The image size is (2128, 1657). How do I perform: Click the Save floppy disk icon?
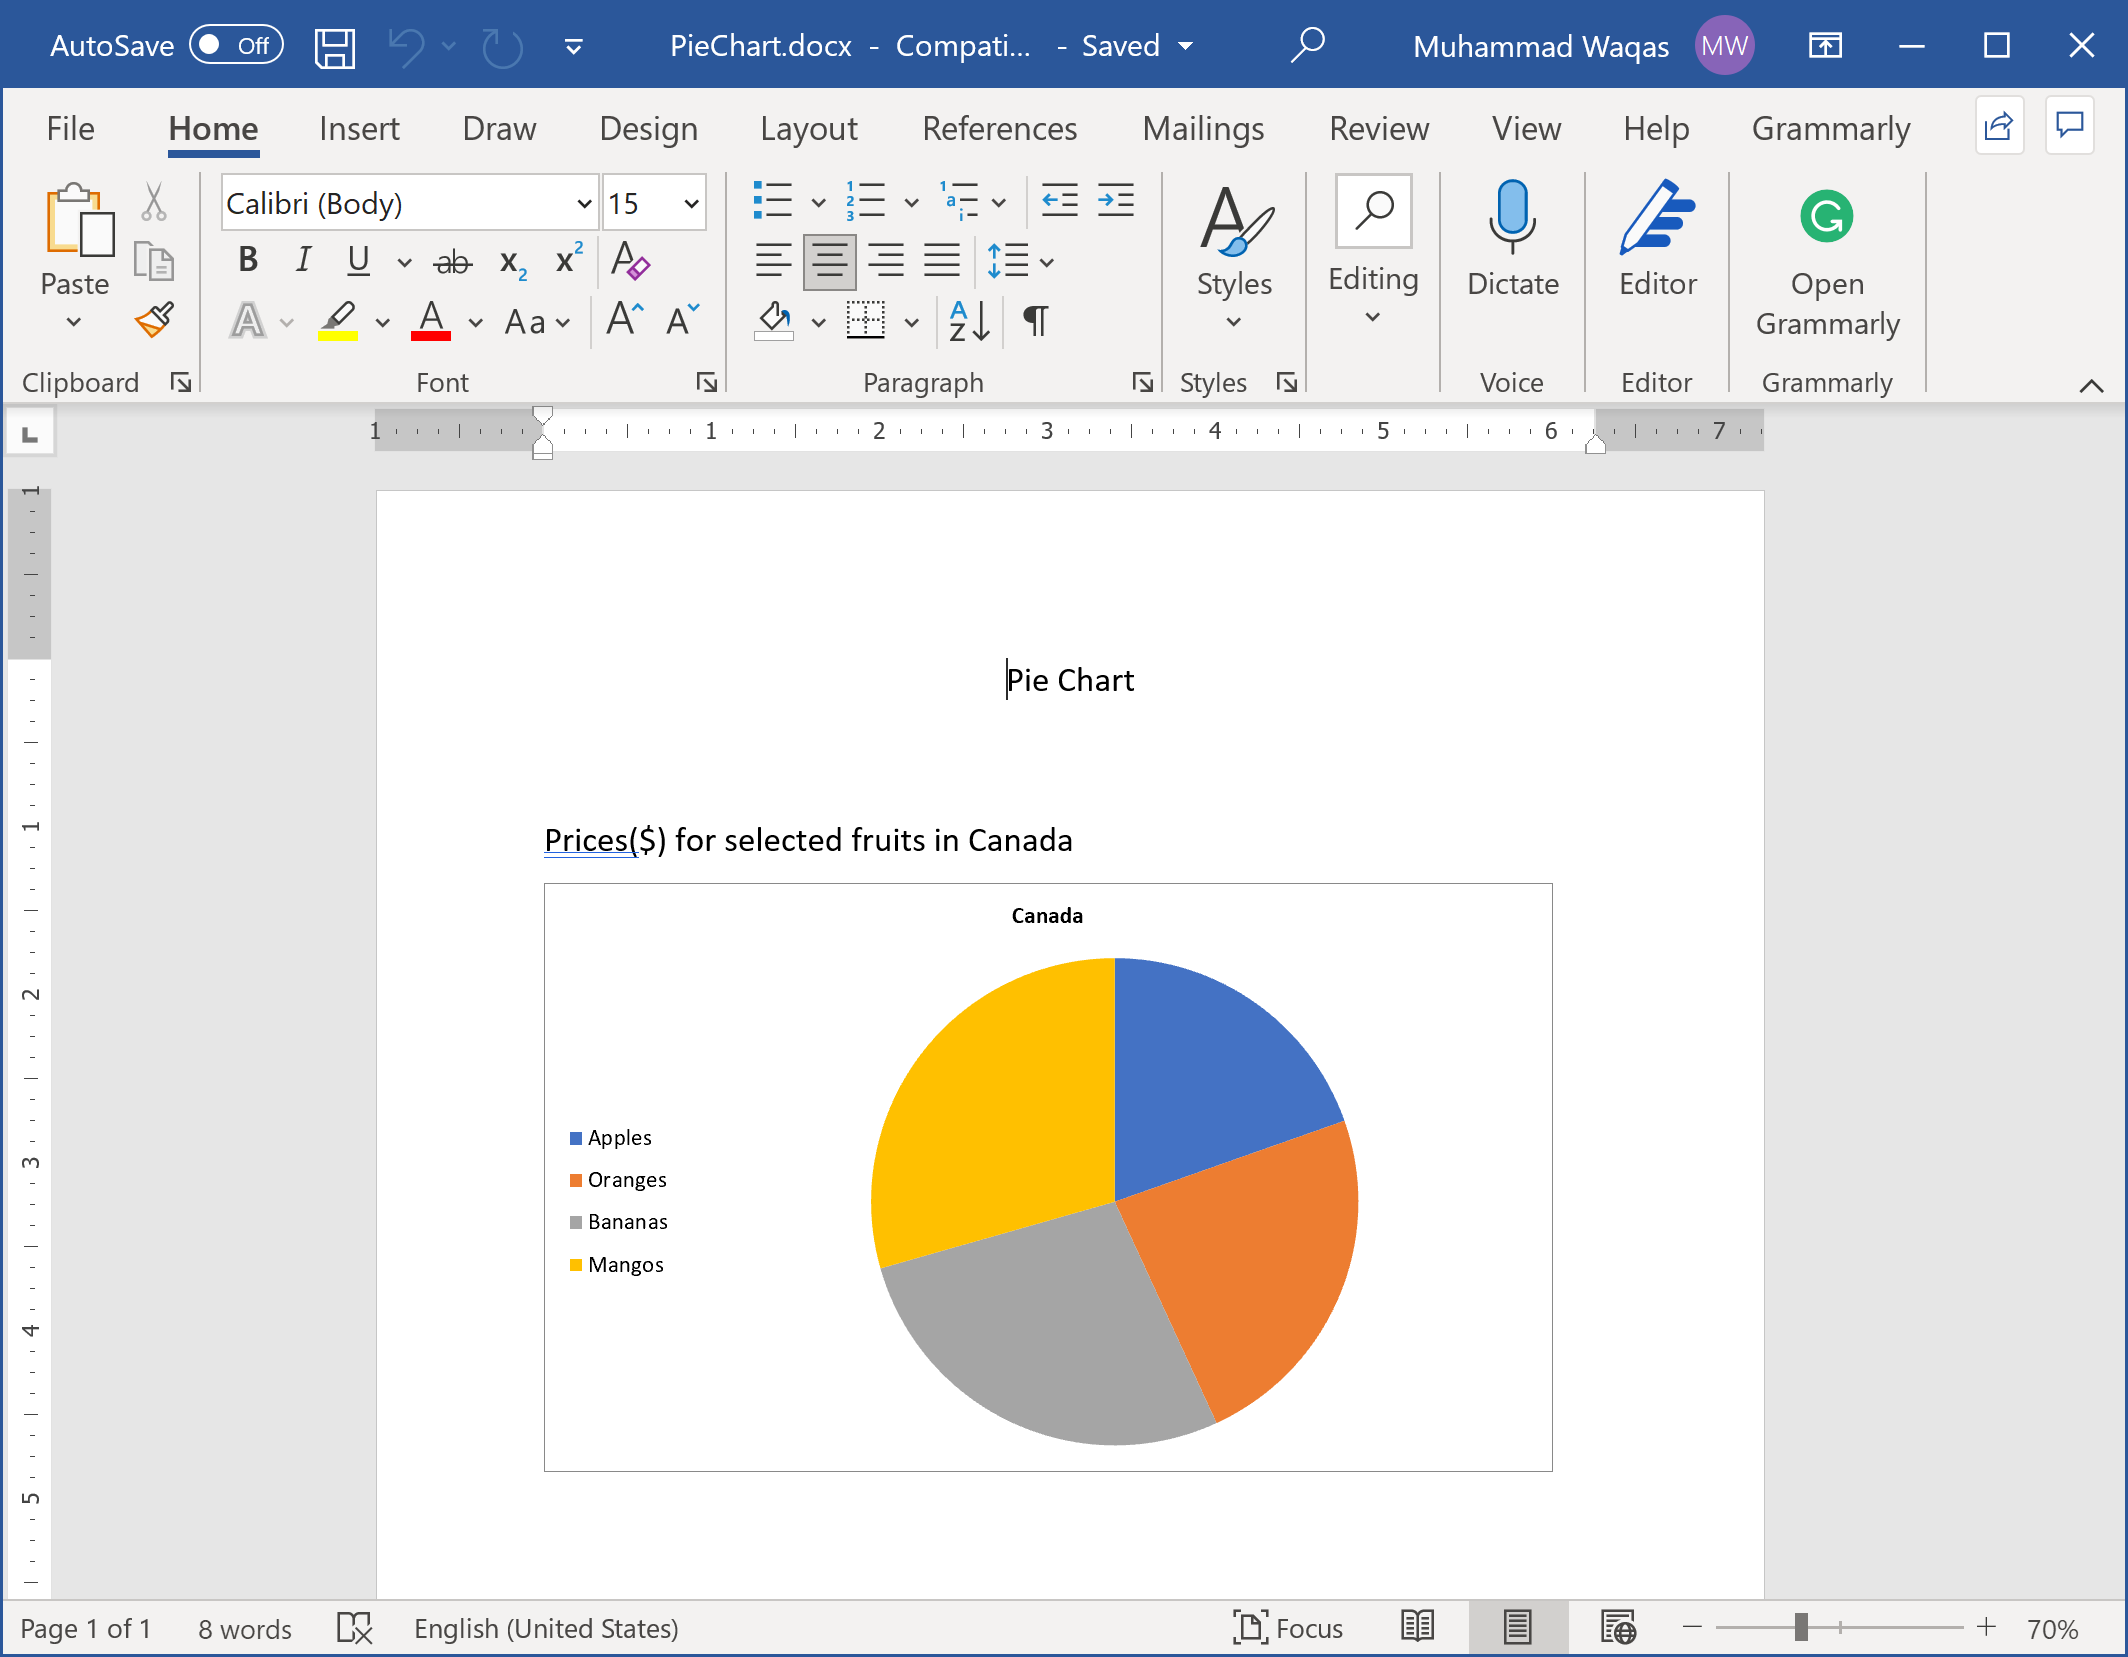[x=334, y=47]
